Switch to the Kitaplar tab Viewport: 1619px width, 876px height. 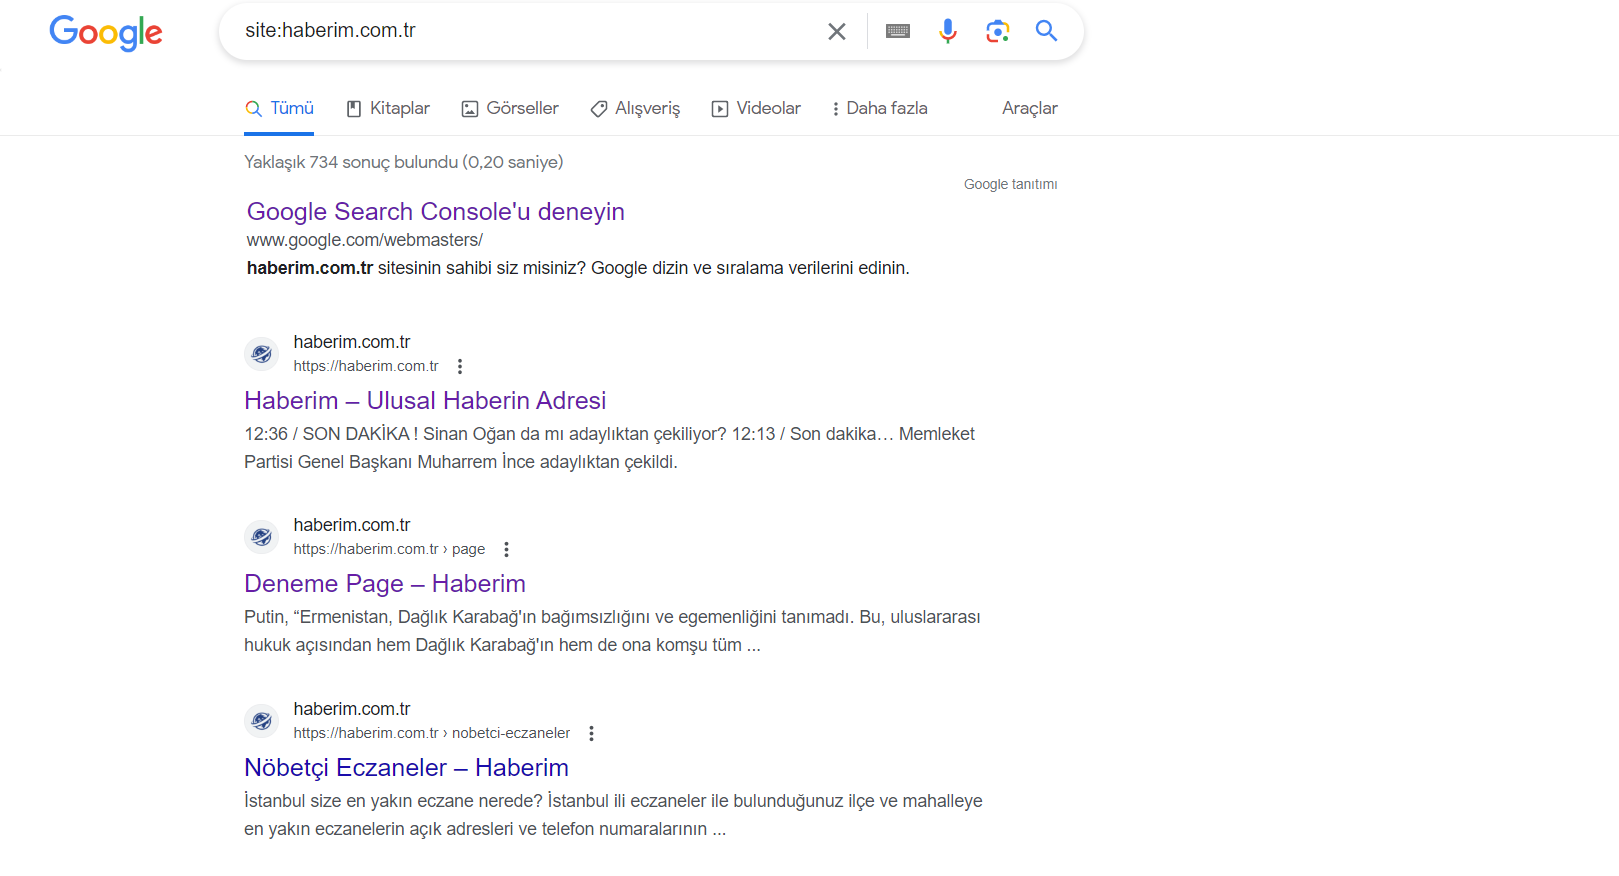(x=388, y=108)
